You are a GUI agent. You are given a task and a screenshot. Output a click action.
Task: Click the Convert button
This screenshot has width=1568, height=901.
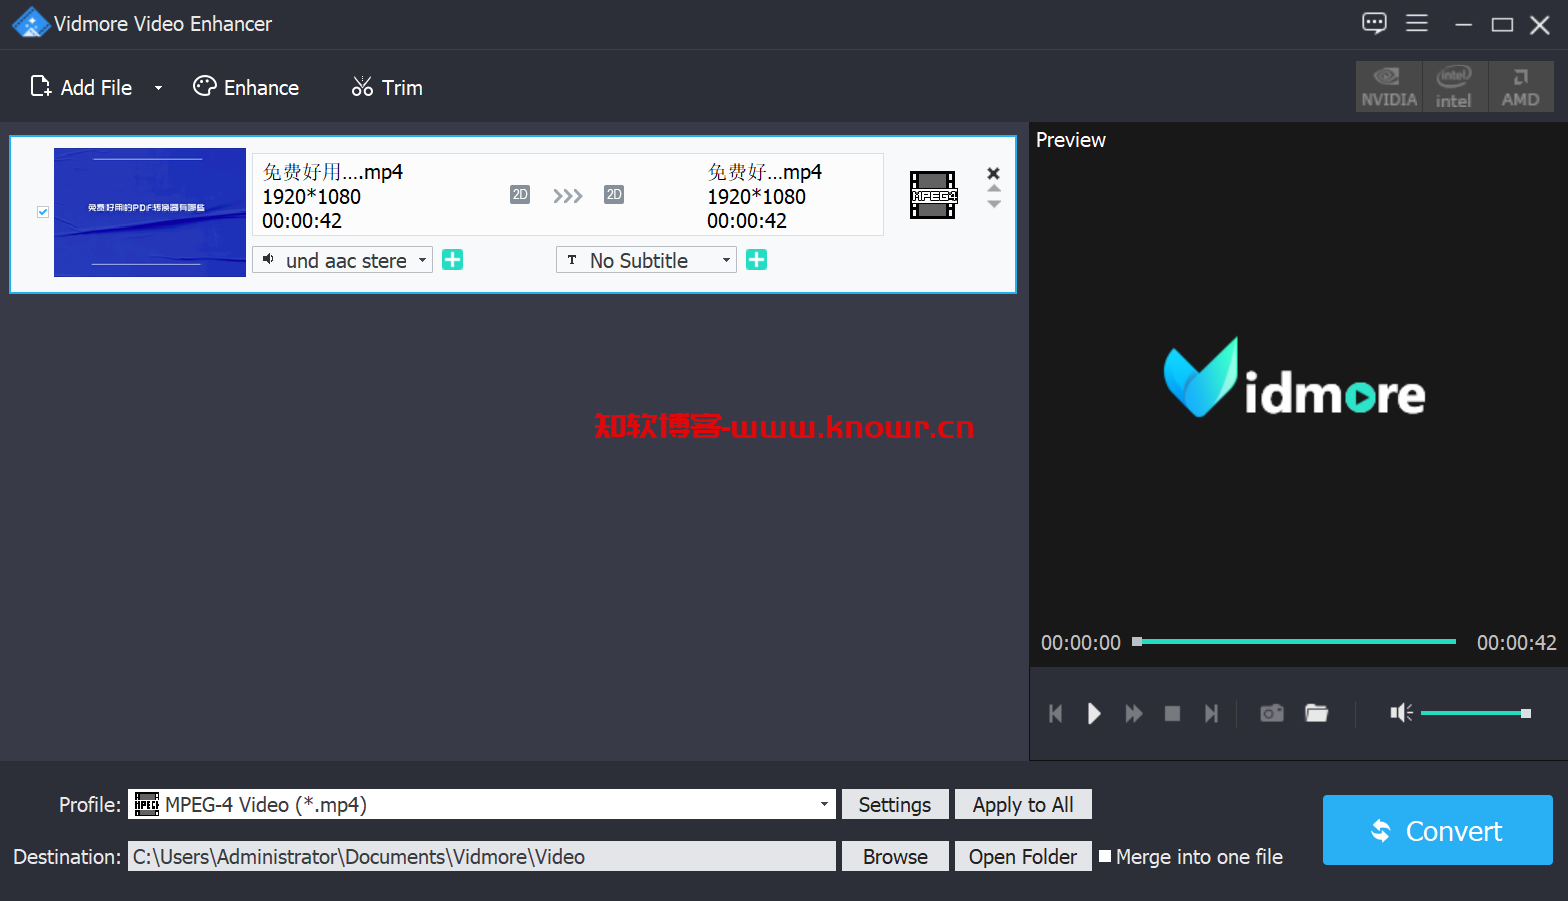click(x=1438, y=830)
